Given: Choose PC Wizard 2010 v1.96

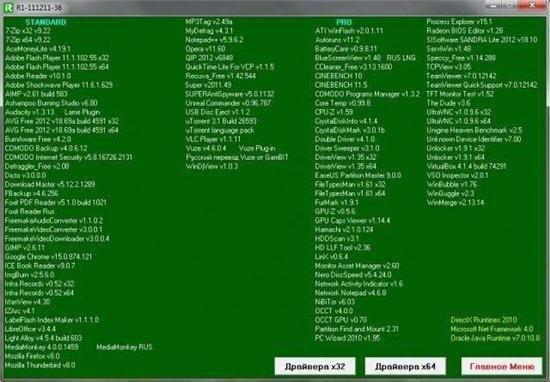Looking at the screenshot, I should point(347,338).
